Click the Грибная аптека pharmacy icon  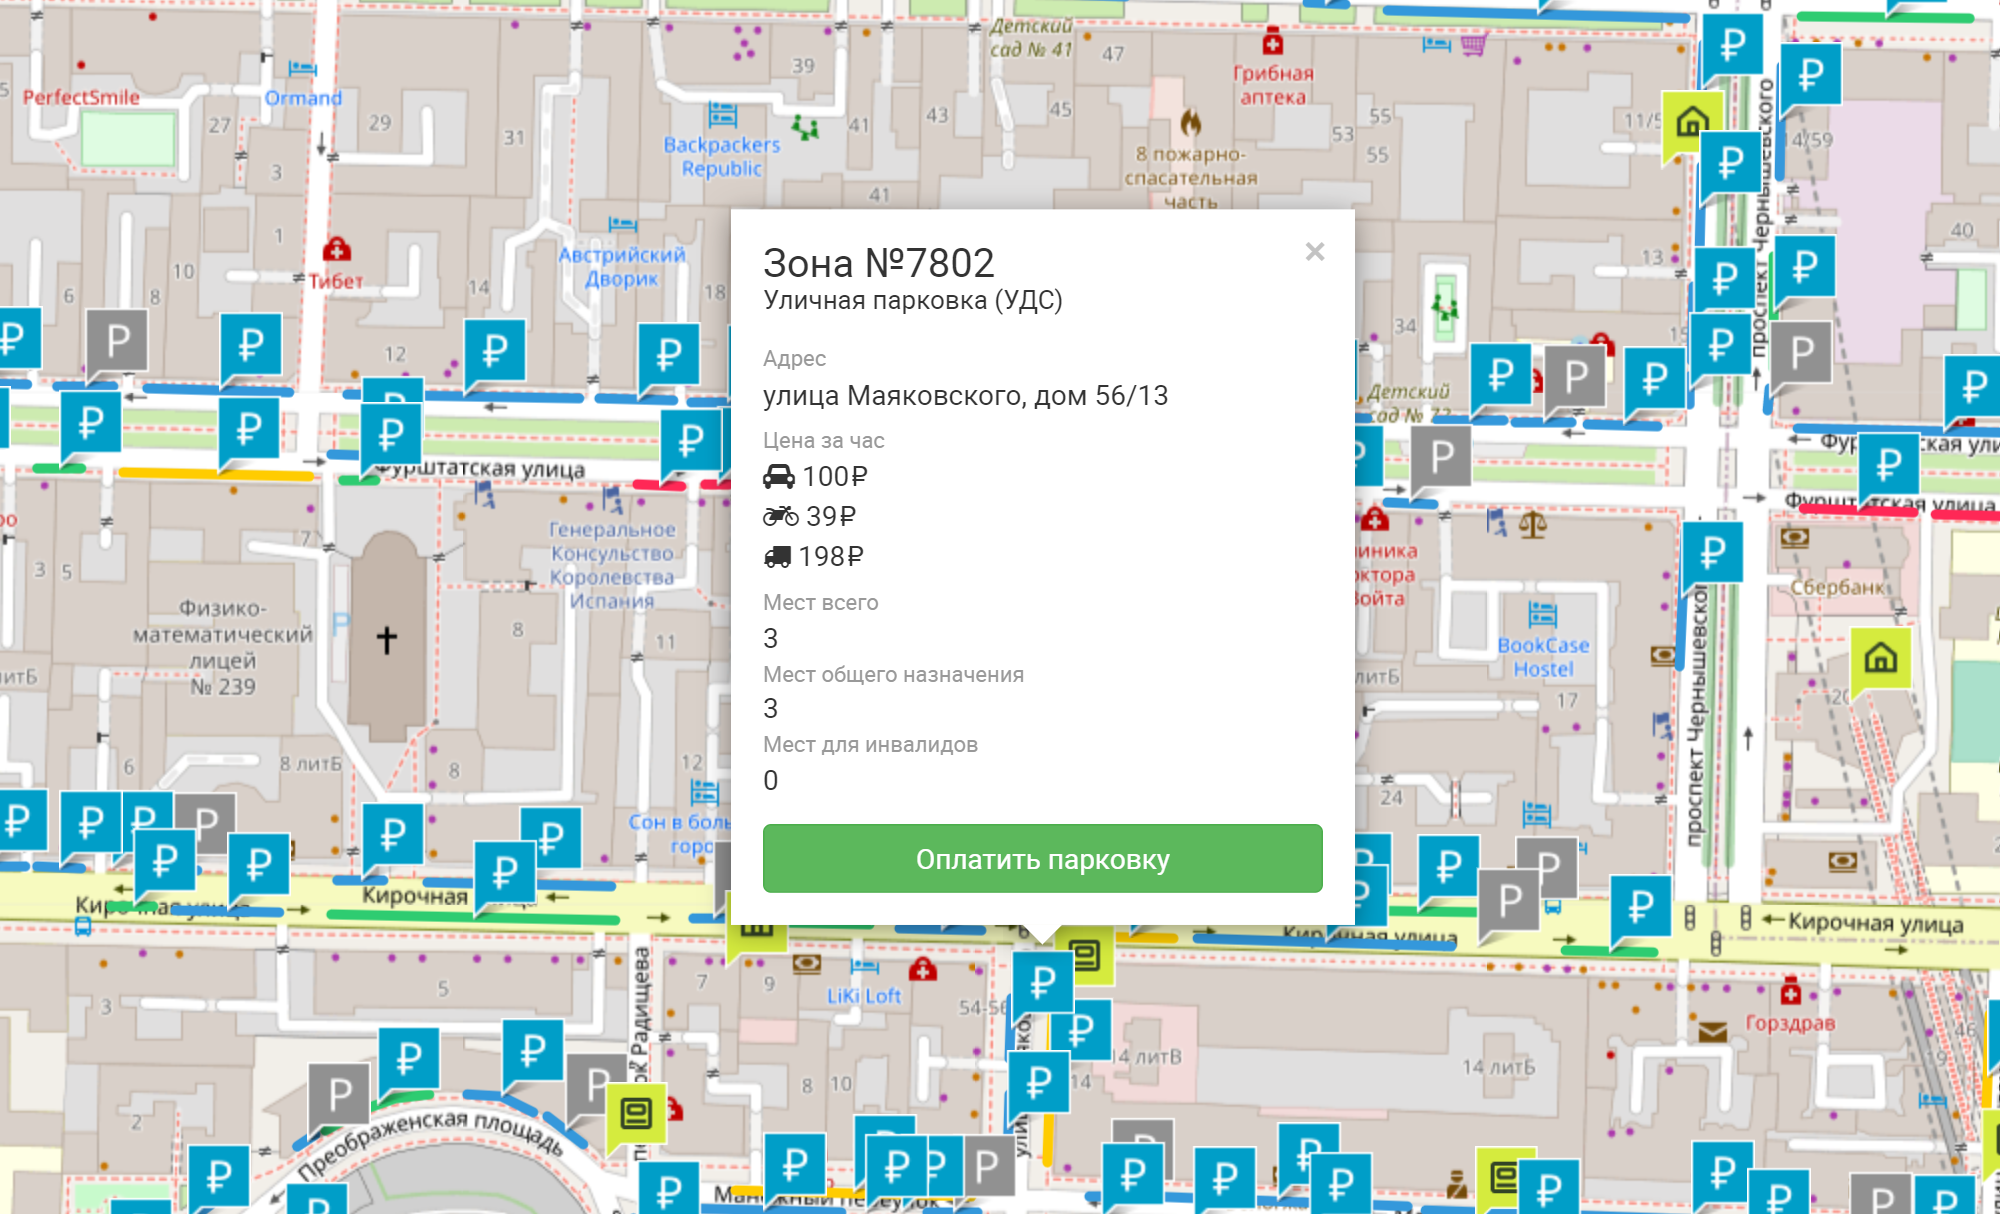tap(1272, 43)
